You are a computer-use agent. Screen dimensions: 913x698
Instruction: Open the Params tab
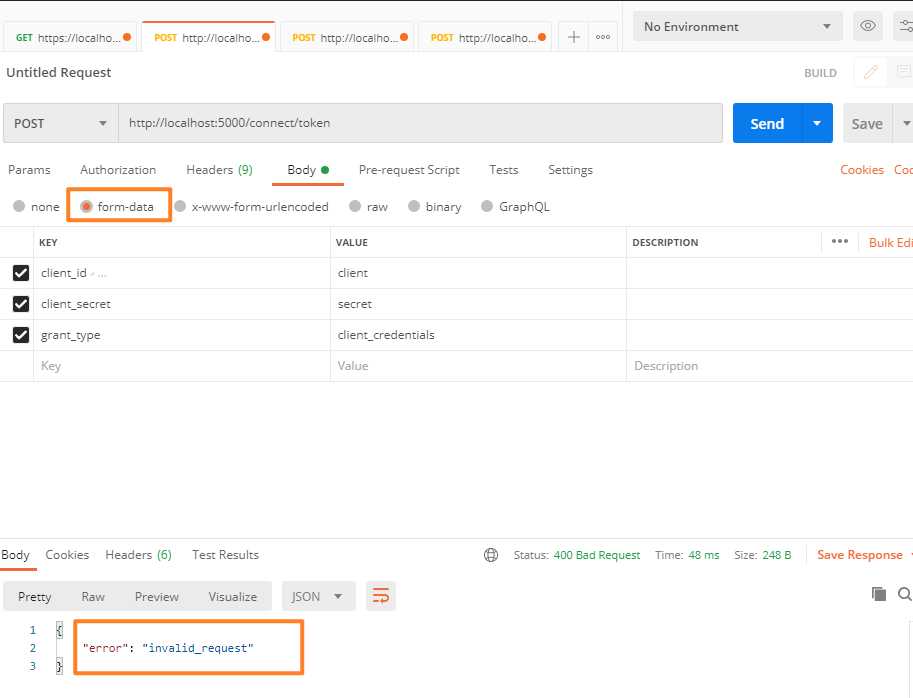29,170
